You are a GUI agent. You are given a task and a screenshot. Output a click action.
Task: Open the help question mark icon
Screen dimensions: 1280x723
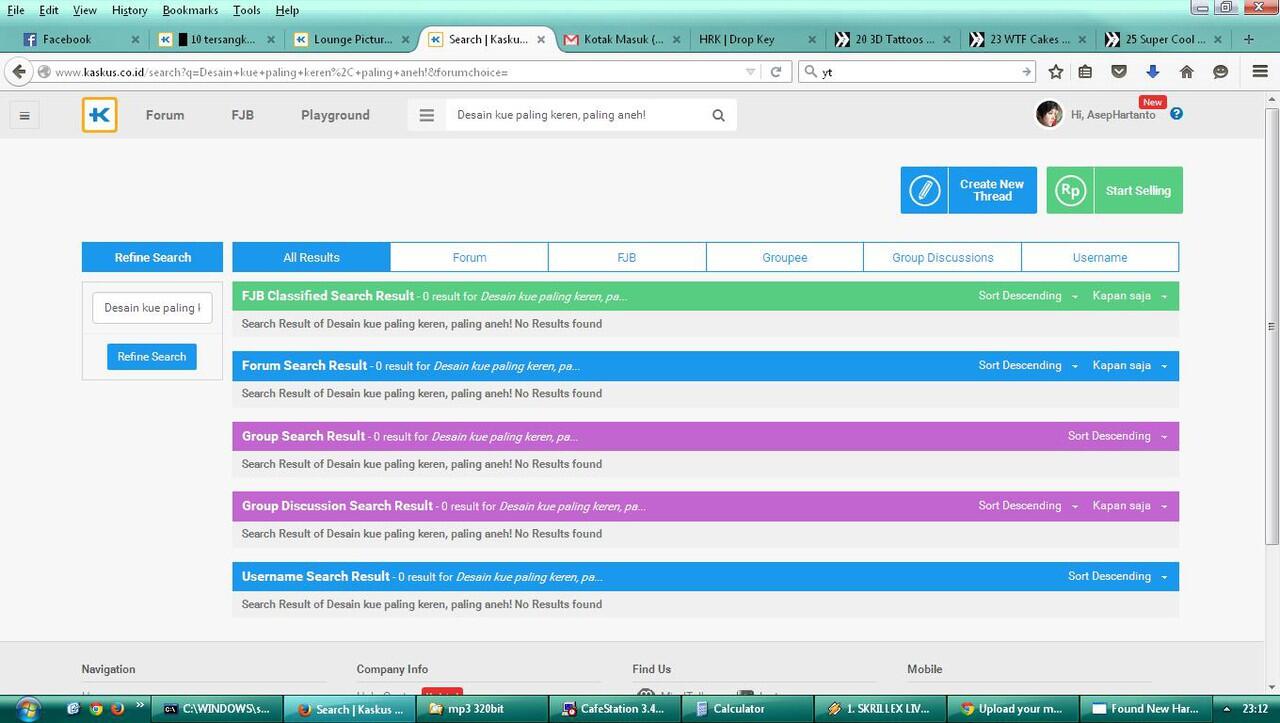coord(1176,114)
